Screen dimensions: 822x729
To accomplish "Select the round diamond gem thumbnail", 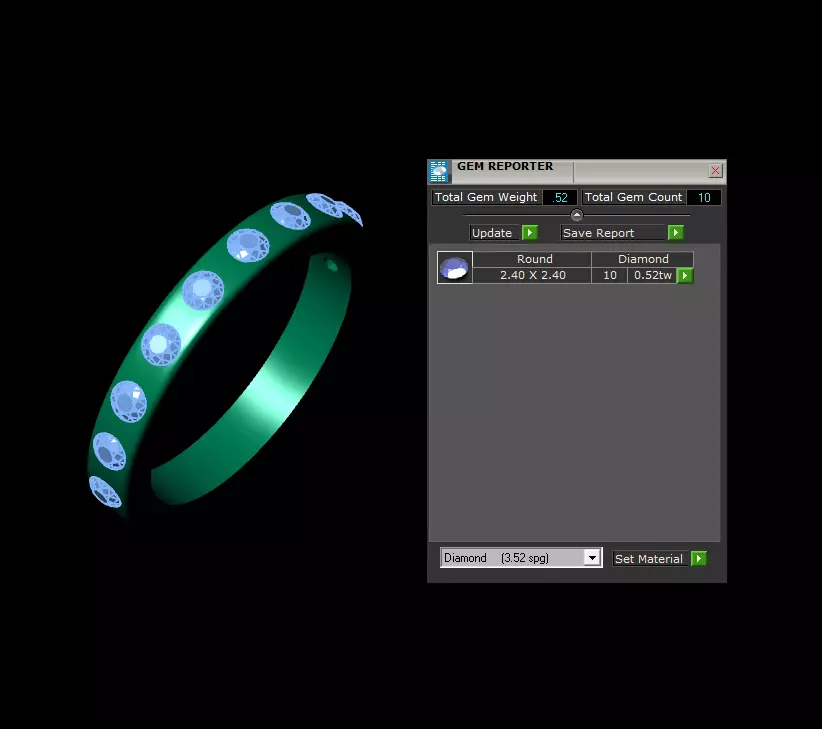I will [x=455, y=267].
